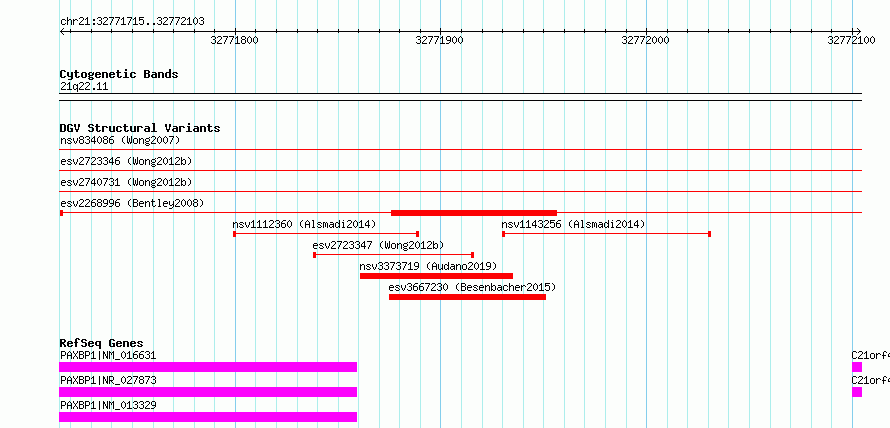
Task: Click the 32772000 ruler position label
Action: tap(645, 40)
